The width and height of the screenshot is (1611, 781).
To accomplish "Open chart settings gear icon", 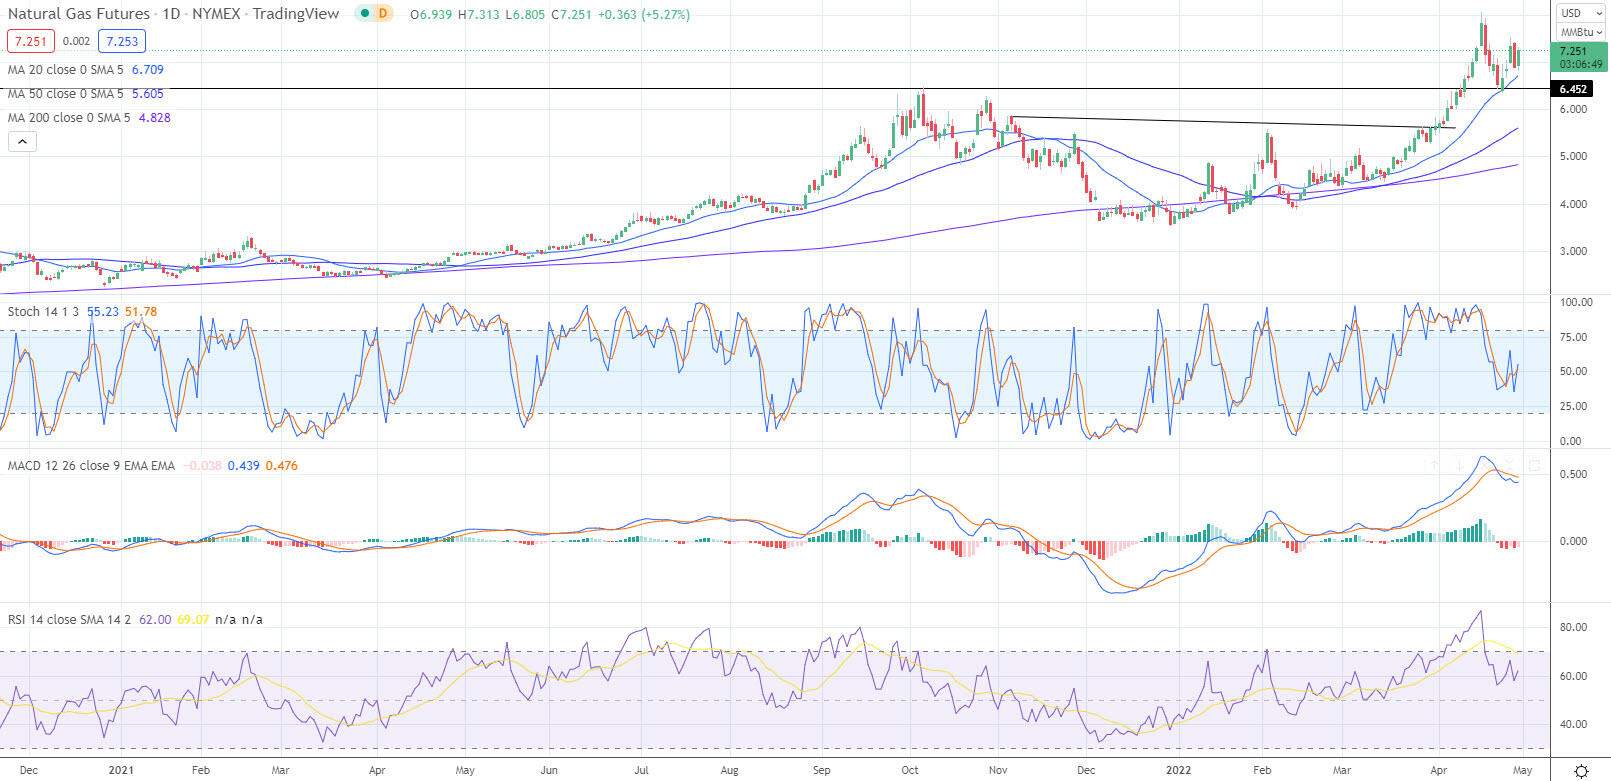I will tap(1580, 770).
